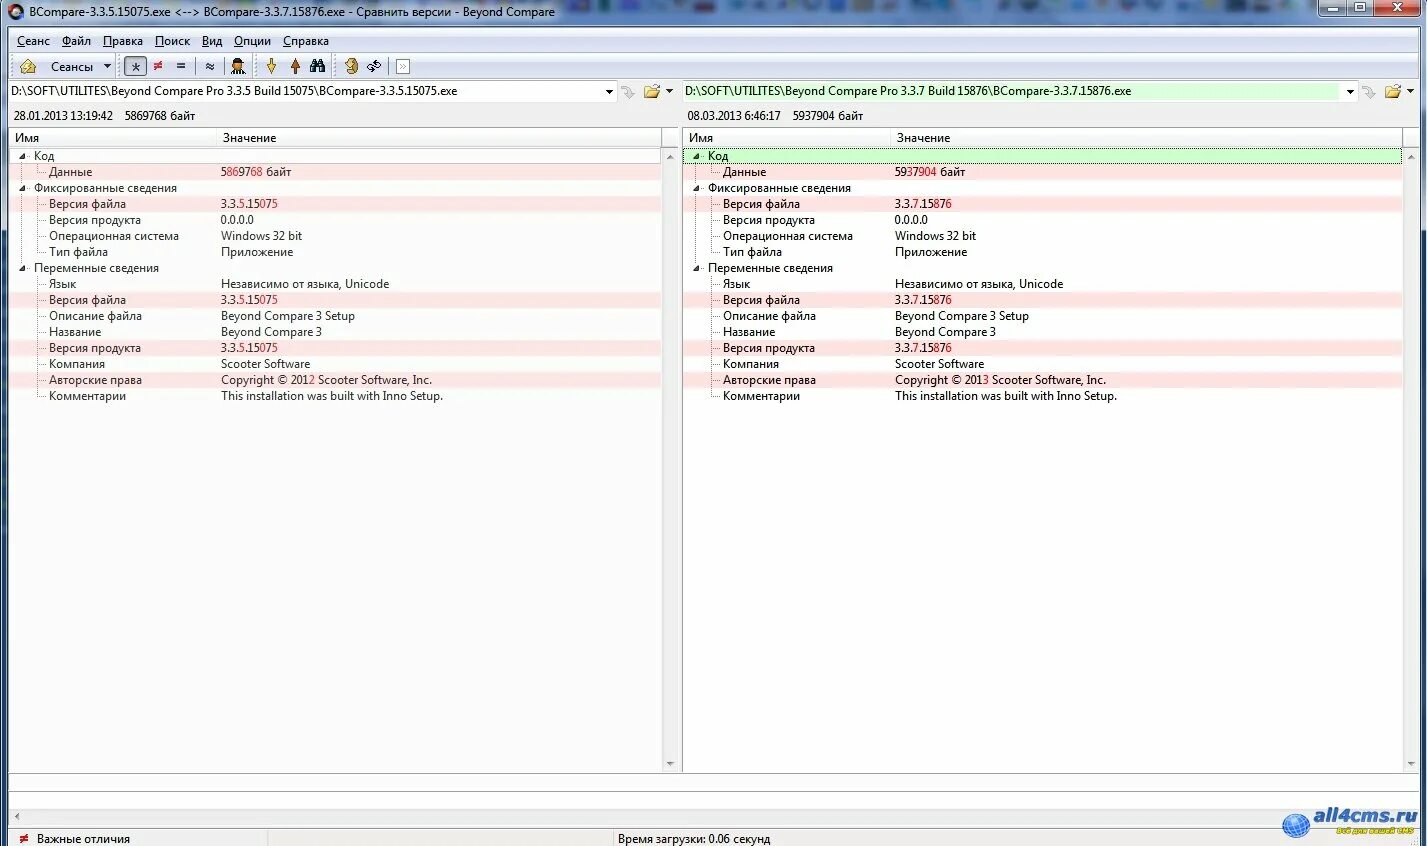This screenshot has width=1427, height=846.
Task: Click right Значение column header
Action: click(x=1147, y=138)
